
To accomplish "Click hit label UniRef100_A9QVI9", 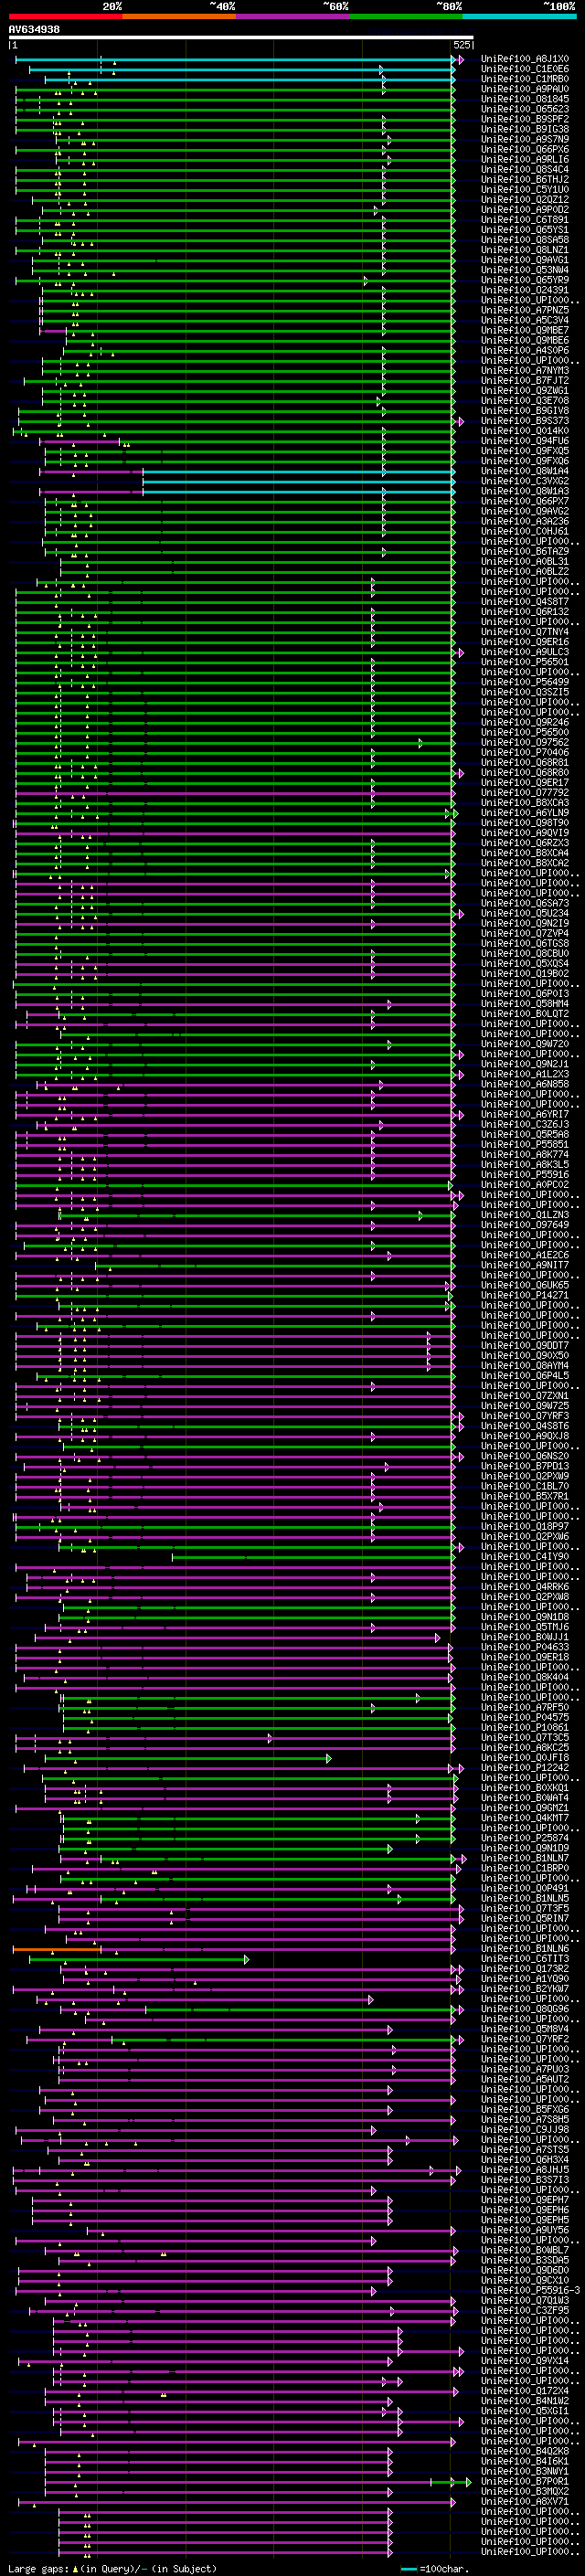I will point(525,833).
